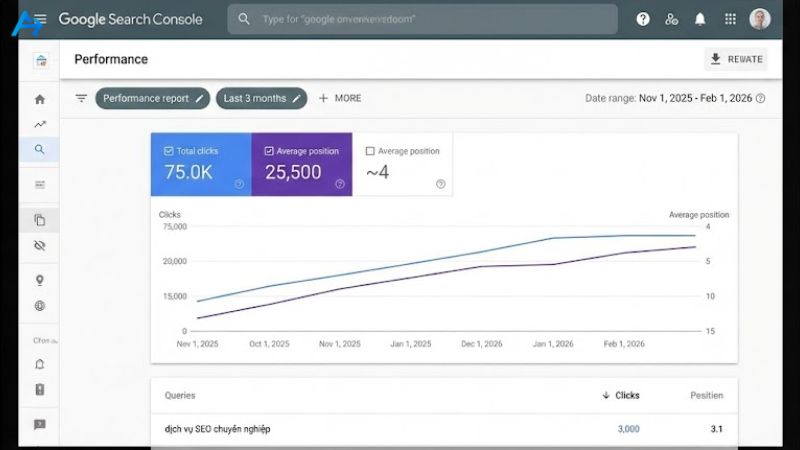
Task: Open the clipboard report sidebar icon
Action: click(x=40, y=389)
